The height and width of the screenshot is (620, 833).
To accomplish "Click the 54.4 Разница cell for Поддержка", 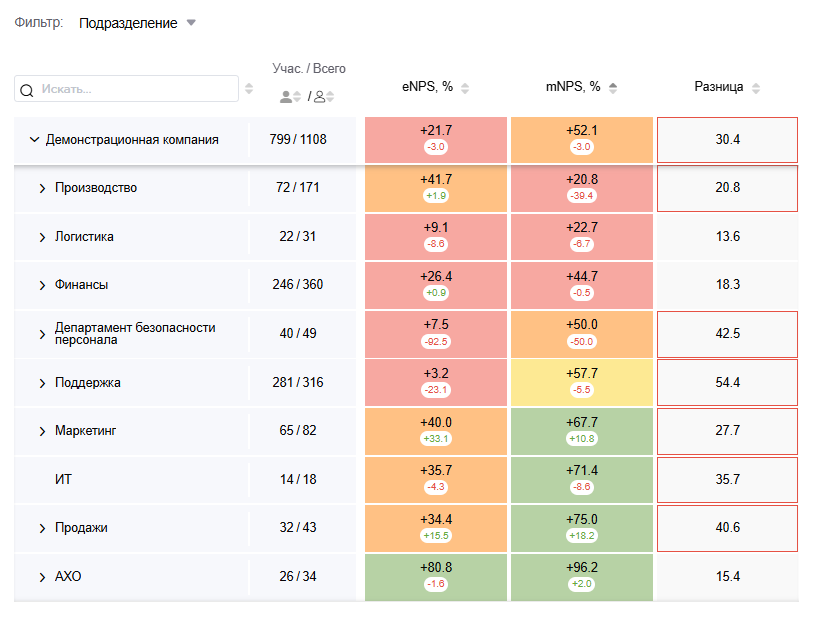I will (x=727, y=383).
